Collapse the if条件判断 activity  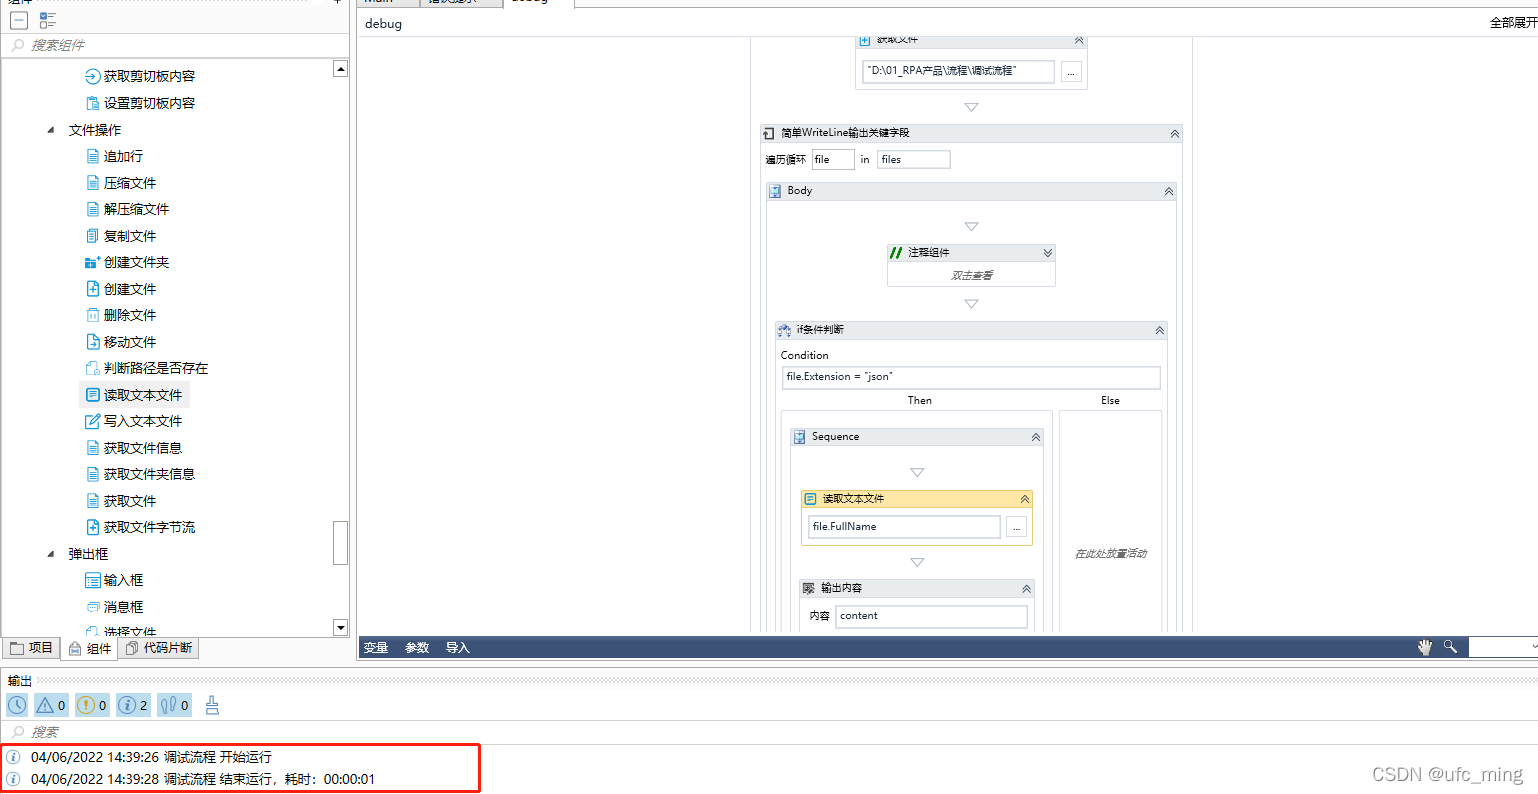click(x=1159, y=330)
